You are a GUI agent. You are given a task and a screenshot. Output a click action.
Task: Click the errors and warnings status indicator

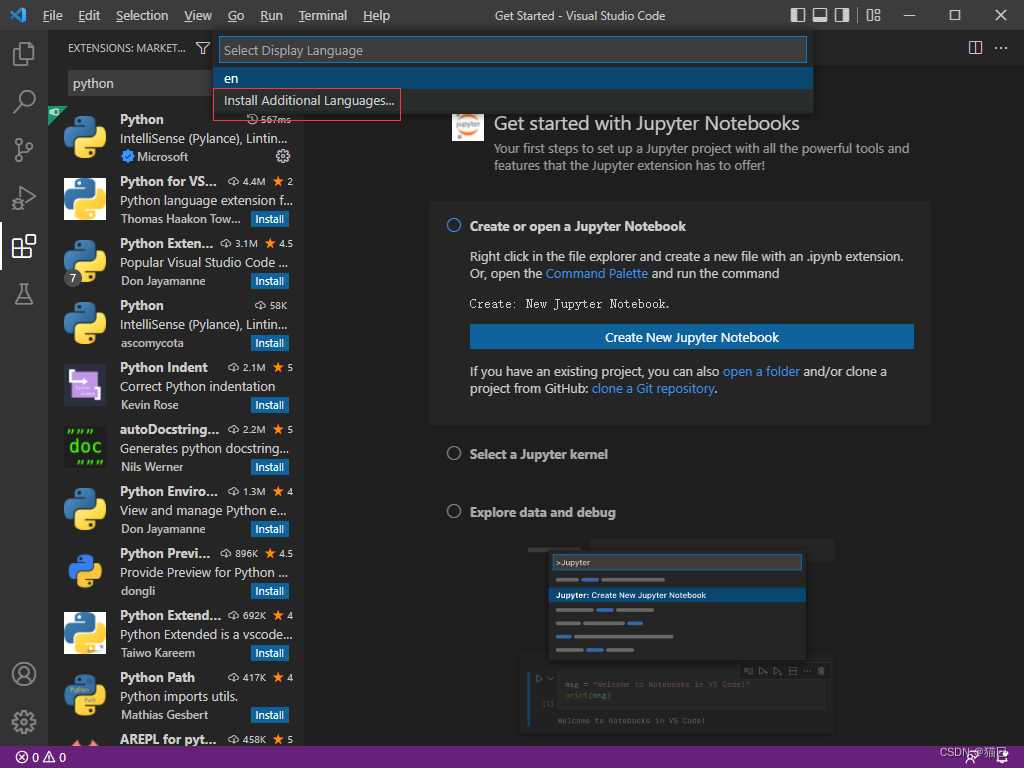coord(40,758)
